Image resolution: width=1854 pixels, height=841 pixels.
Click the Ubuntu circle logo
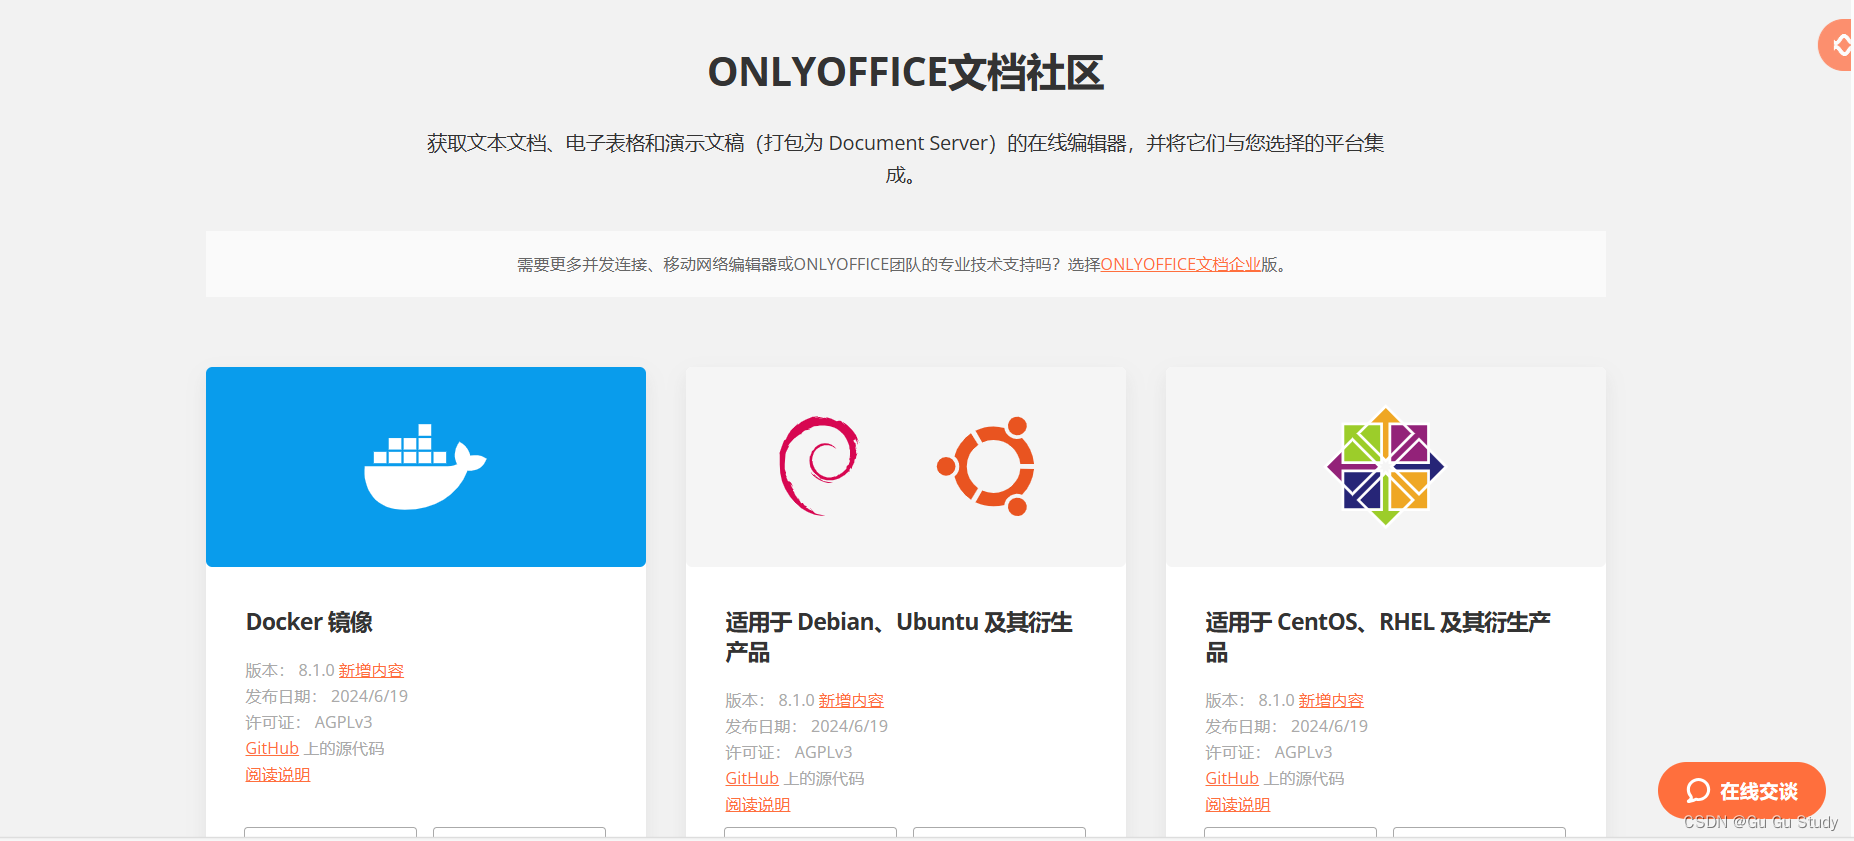click(986, 466)
